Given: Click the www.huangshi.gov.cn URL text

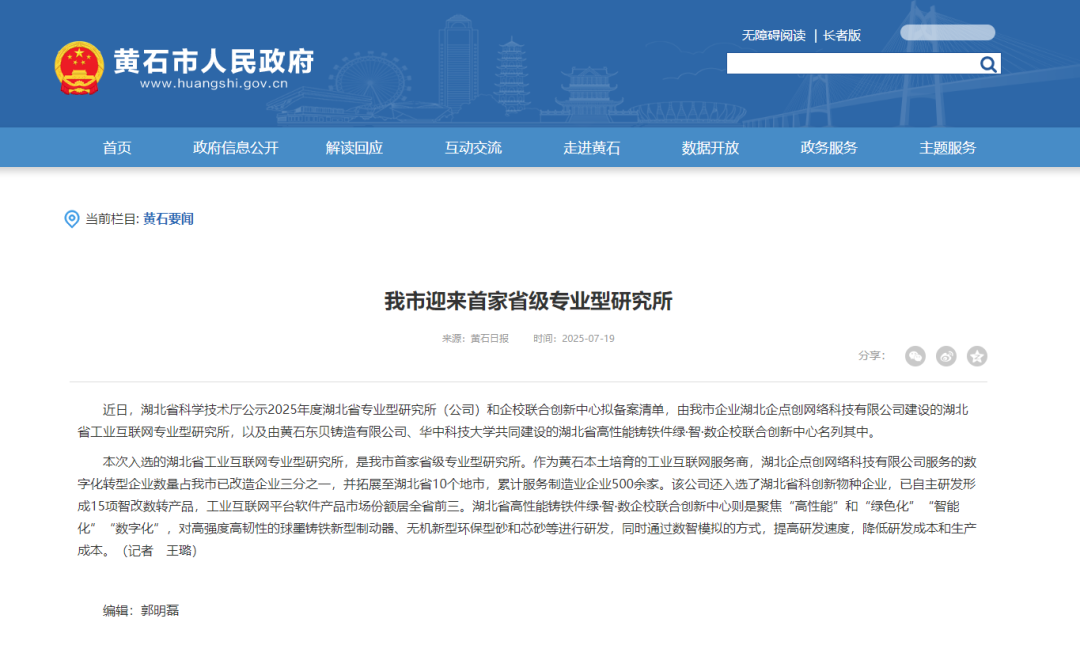Looking at the screenshot, I should [214, 84].
